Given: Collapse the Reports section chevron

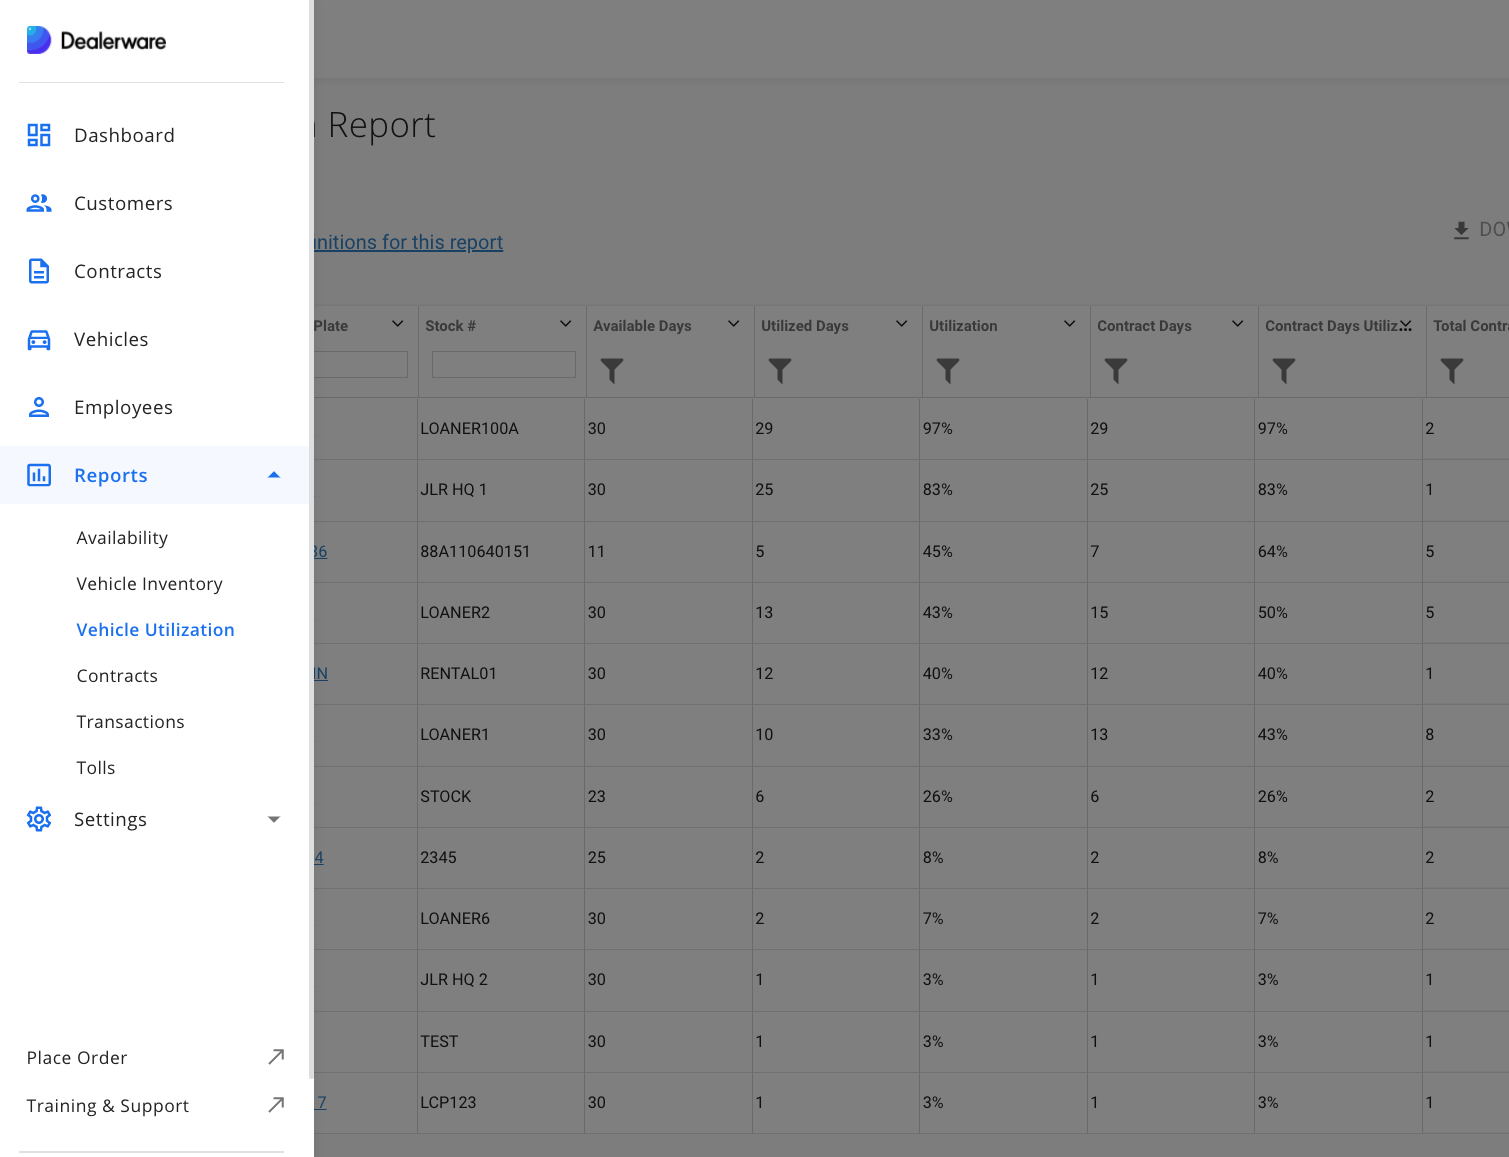Looking at the screenshot, I should click(x=274, y=475).
